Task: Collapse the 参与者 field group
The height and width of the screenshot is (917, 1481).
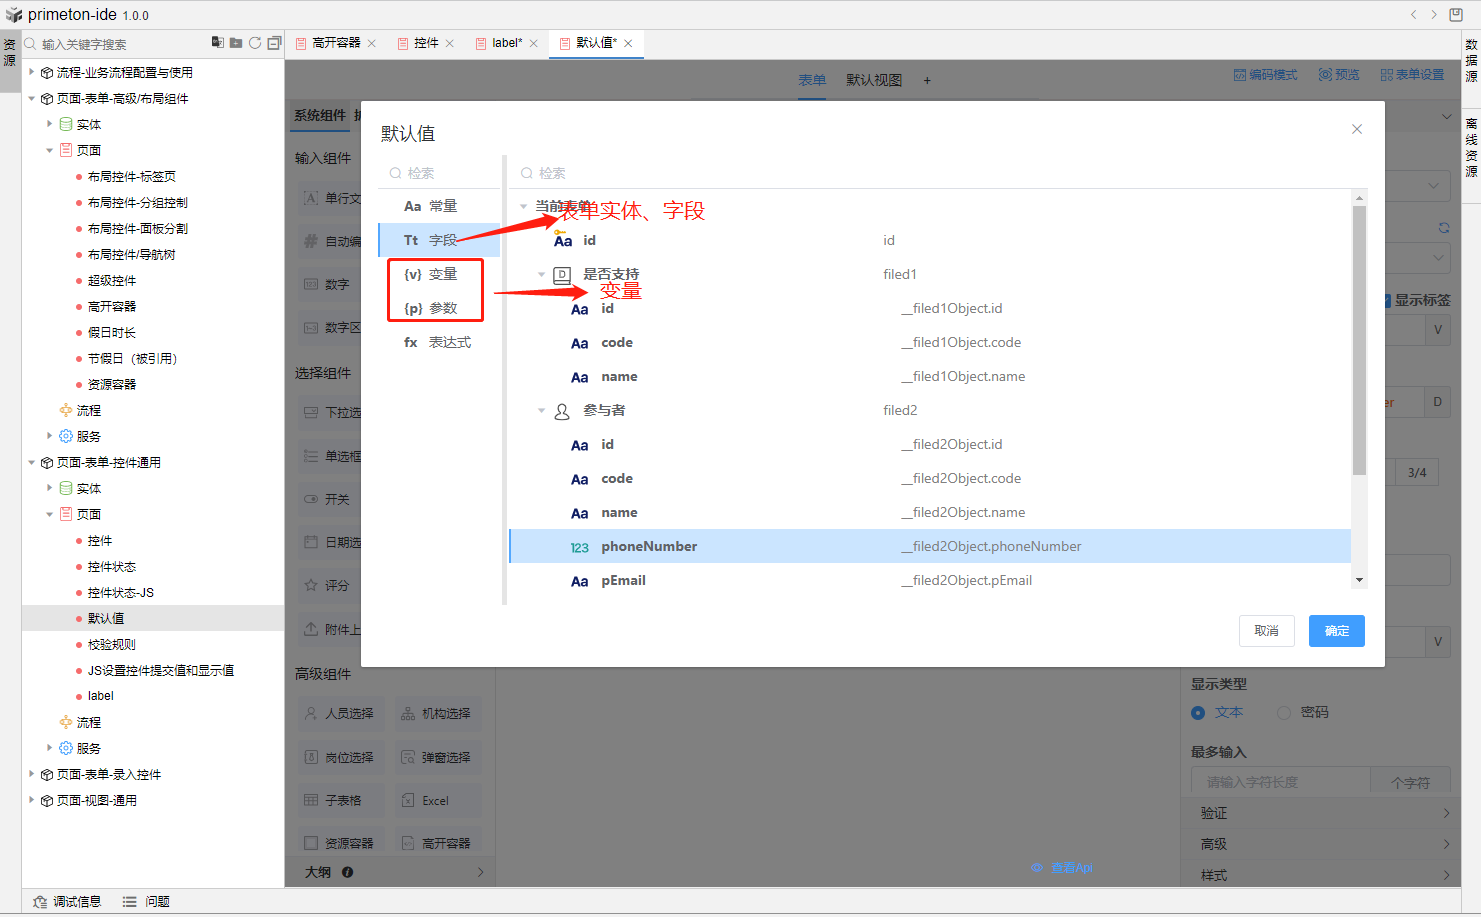Action: [x=542, y=410]
